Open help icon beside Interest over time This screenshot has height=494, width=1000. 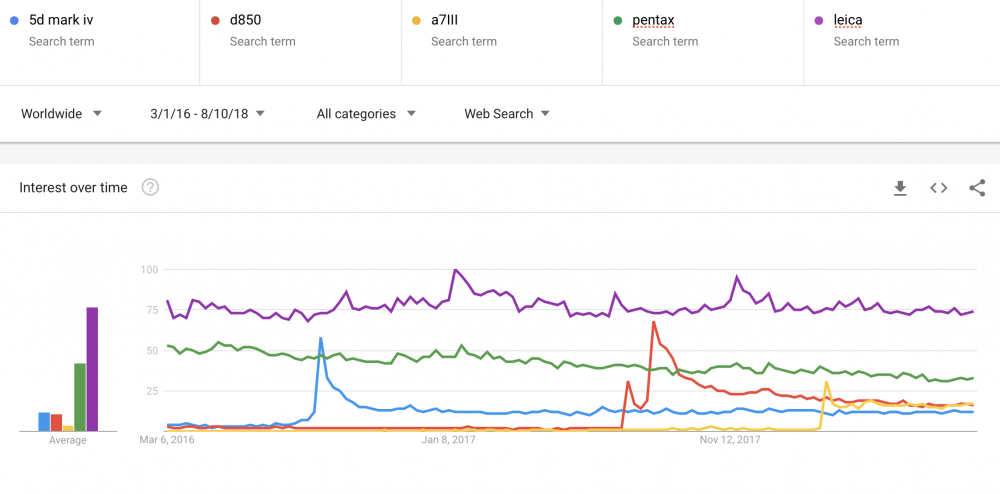pos(150,188)
